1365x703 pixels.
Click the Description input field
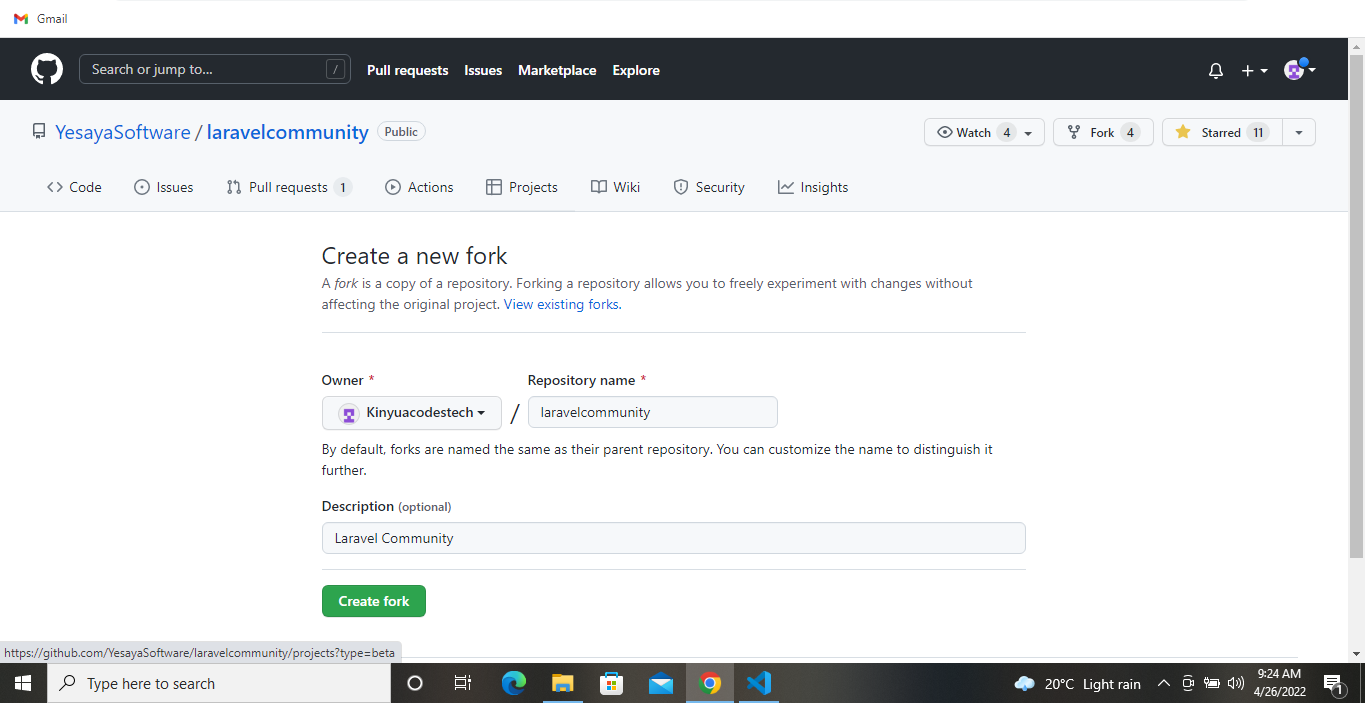click(674, 538)
